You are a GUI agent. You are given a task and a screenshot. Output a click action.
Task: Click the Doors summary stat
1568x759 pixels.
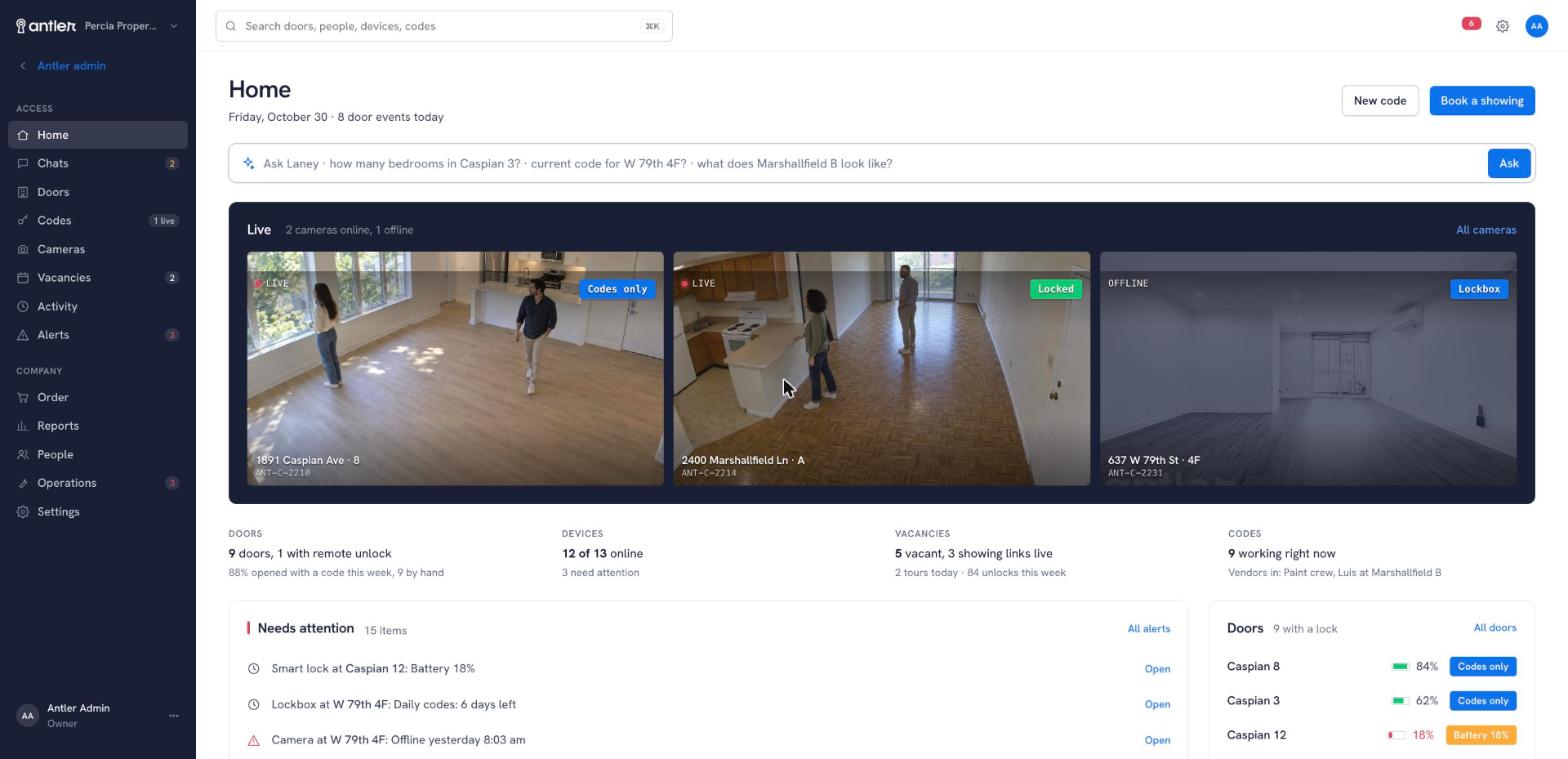click(337, 554)
